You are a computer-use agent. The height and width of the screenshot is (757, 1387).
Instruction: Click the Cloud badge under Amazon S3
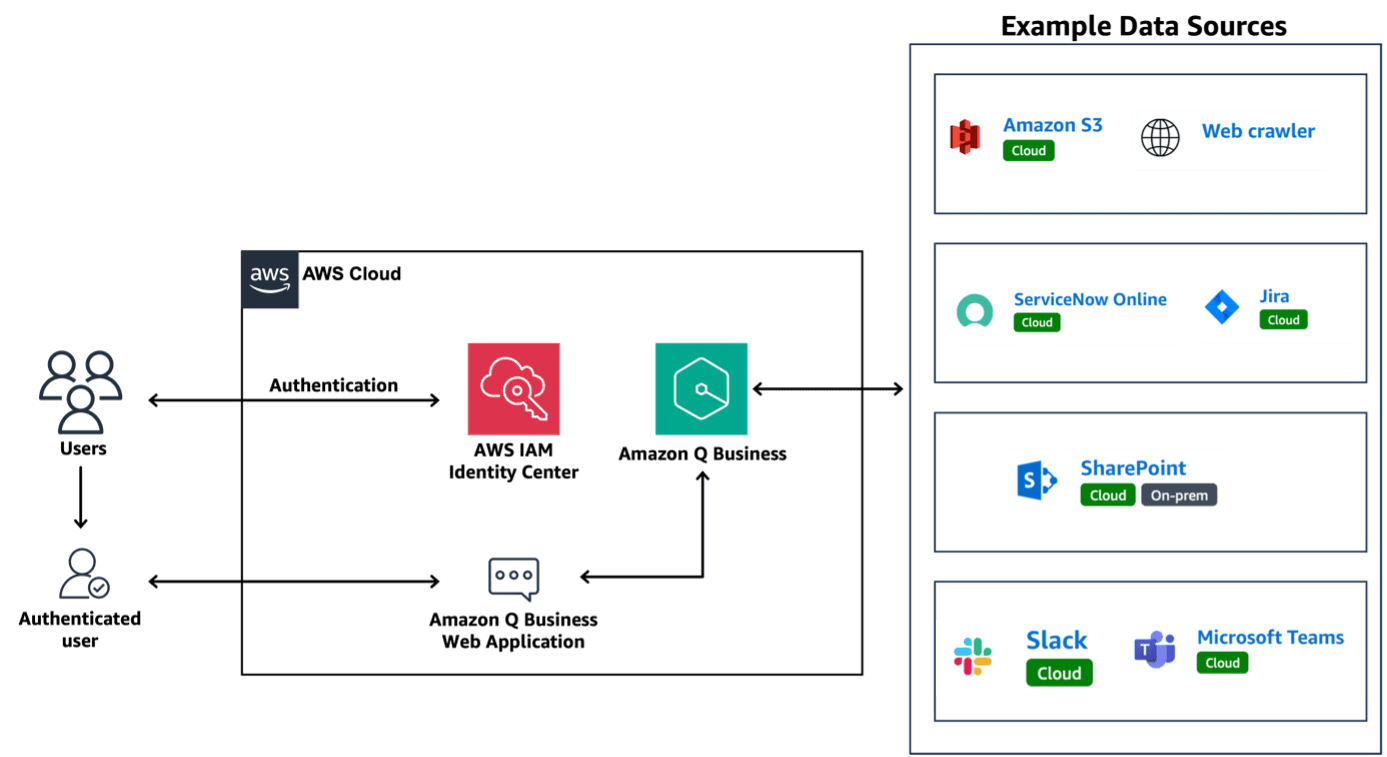(1028, 151)
